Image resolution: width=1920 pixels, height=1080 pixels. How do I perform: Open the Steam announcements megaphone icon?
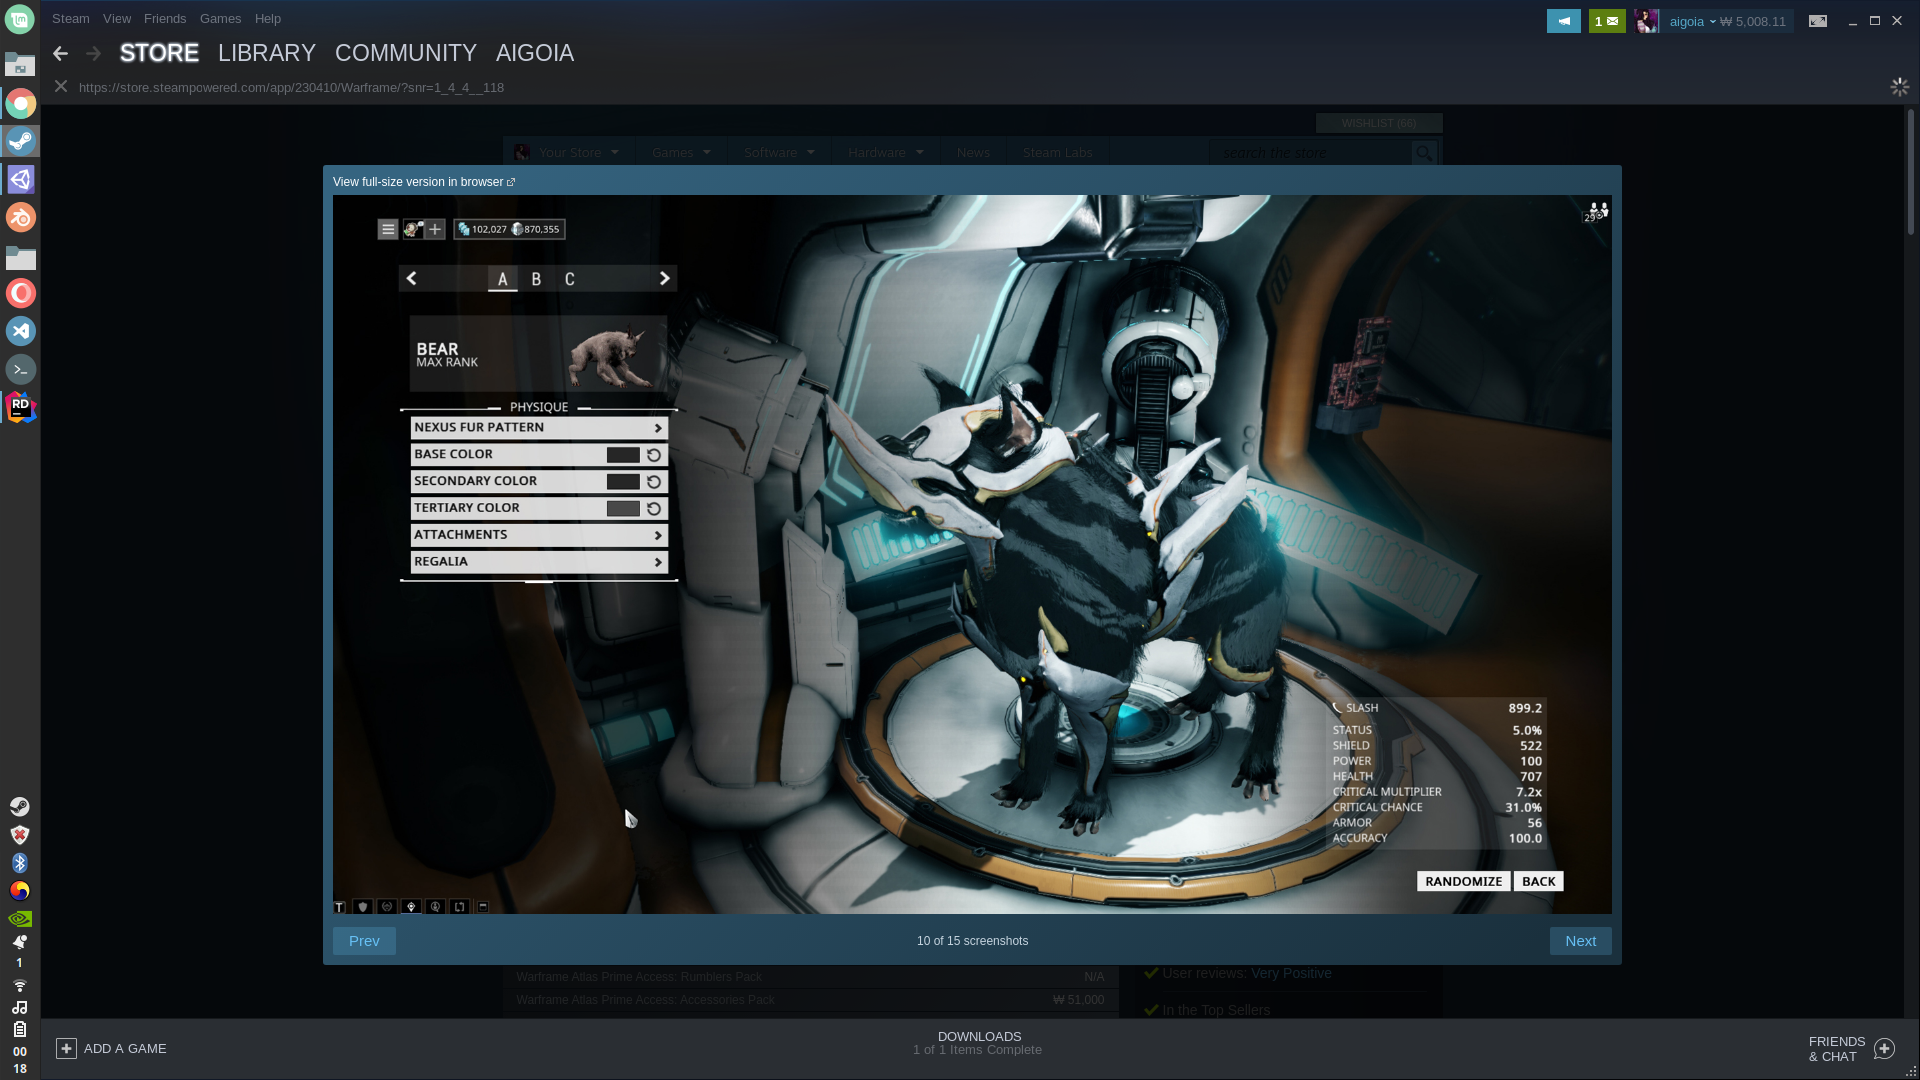(1563, 21)
